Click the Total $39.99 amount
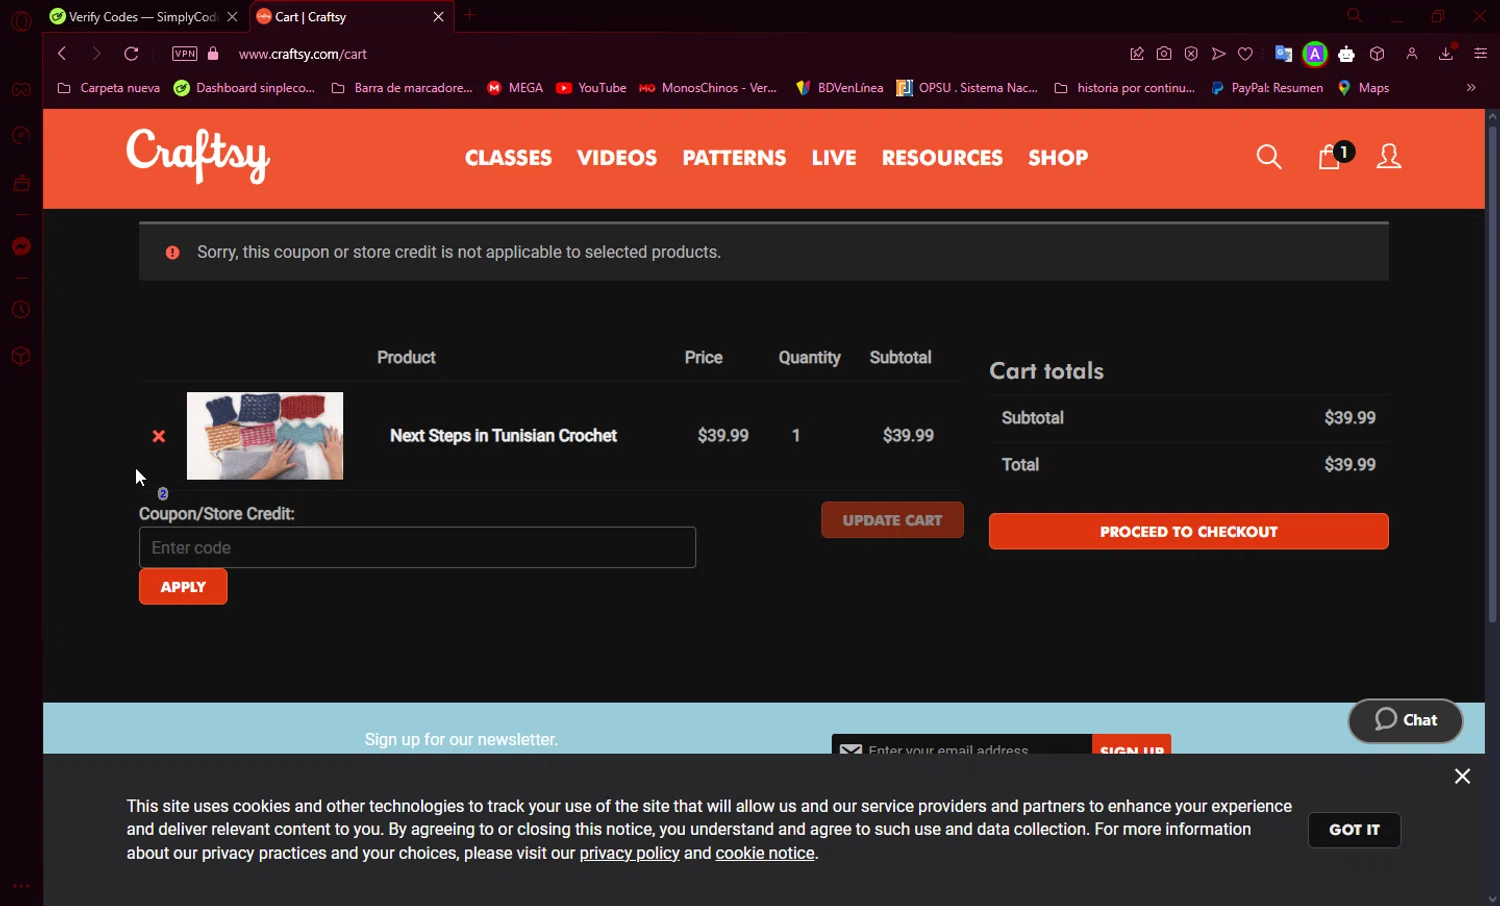1500x906 pixels. click(1350, 465)
